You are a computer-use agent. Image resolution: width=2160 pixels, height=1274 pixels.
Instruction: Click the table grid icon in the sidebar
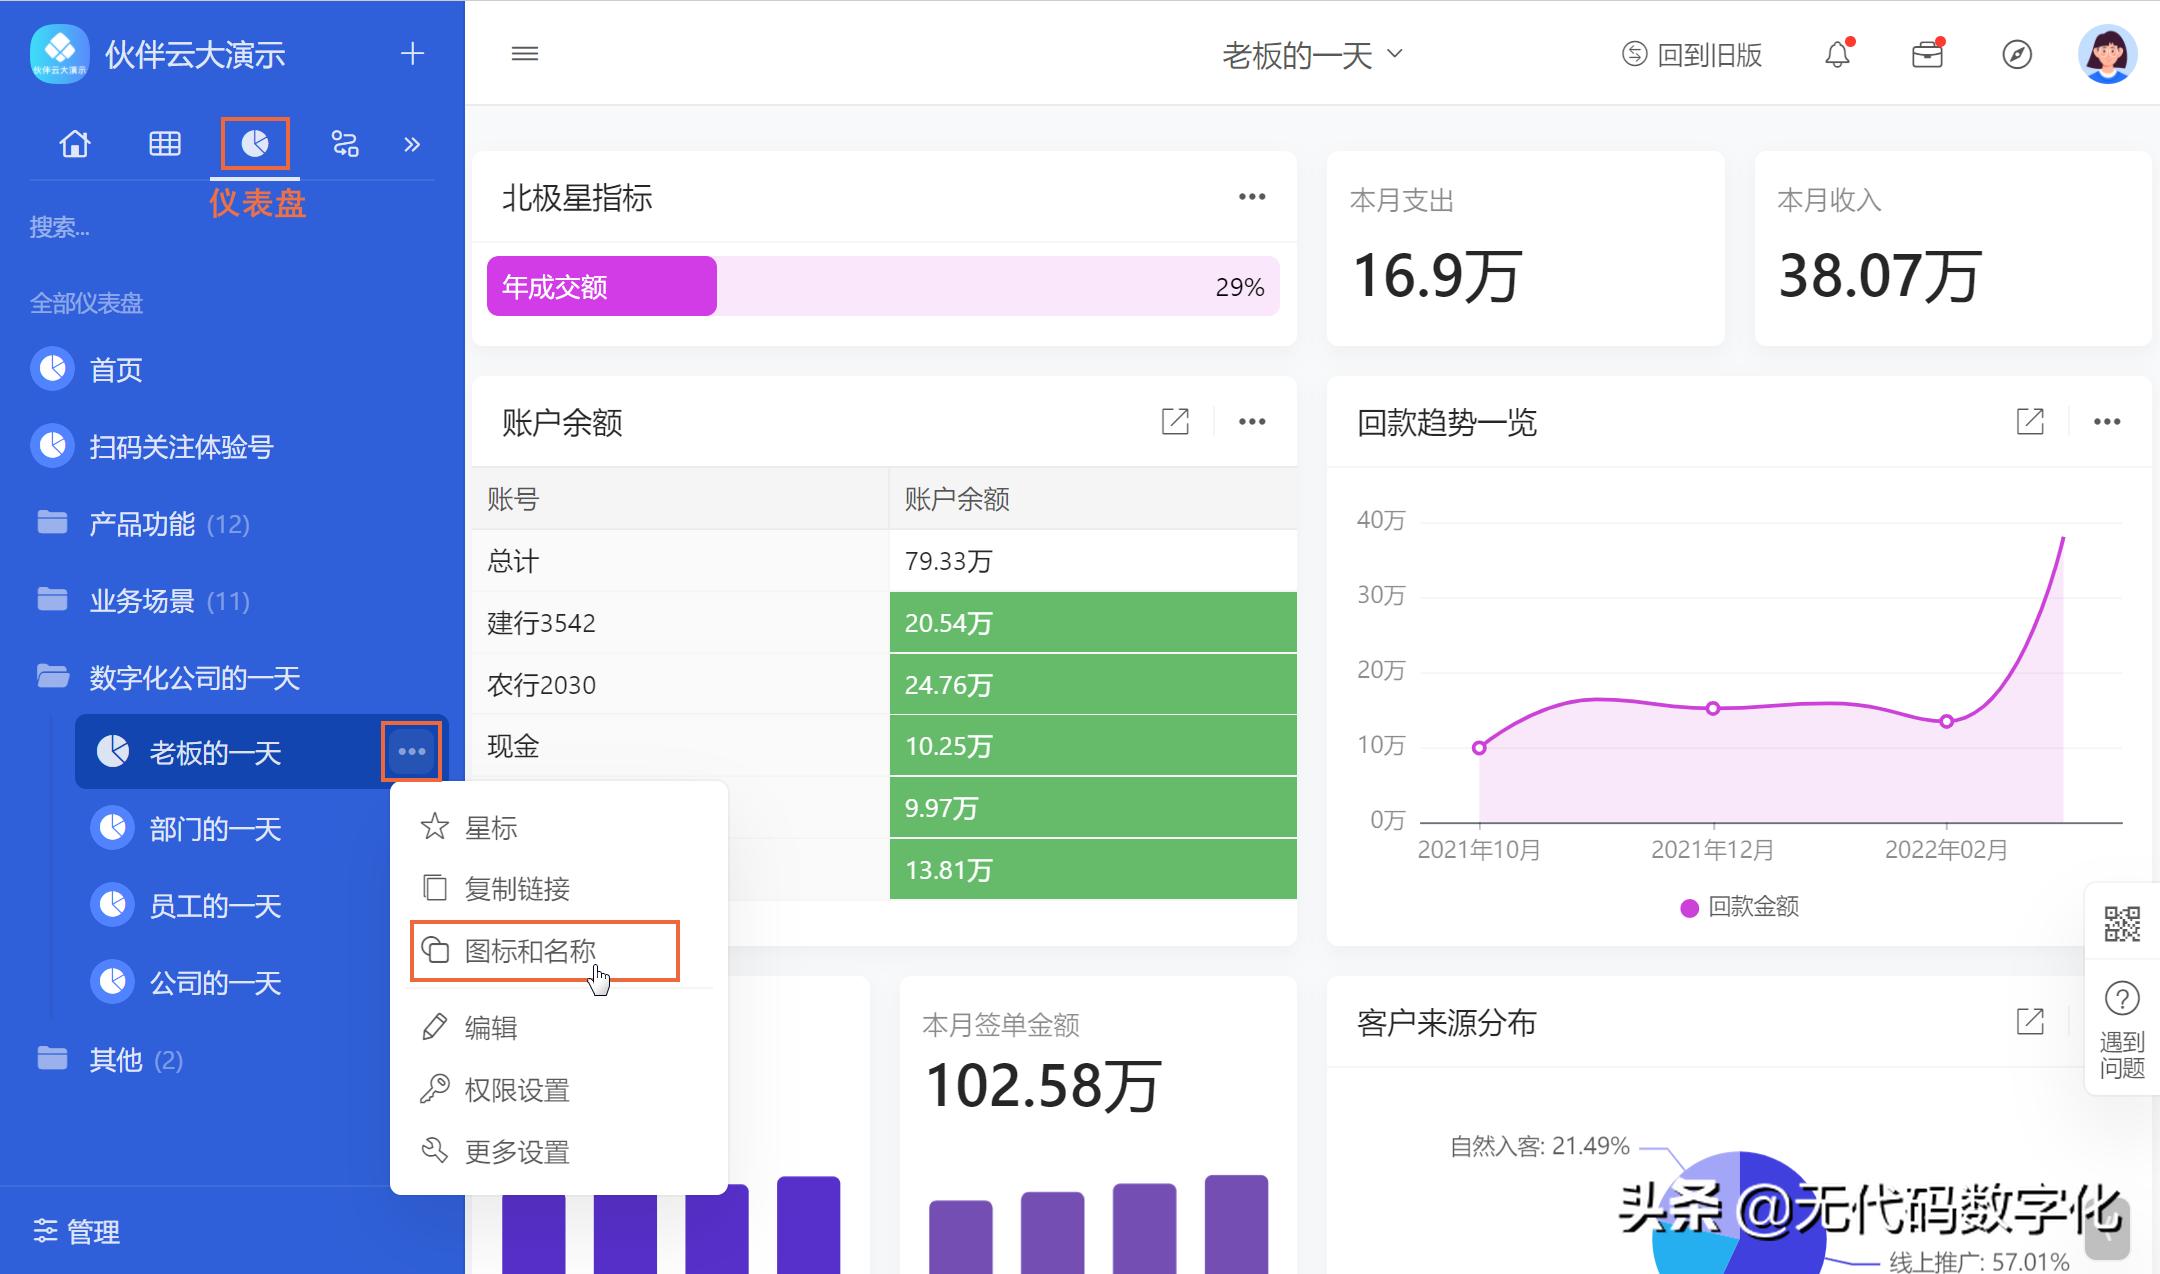coord(165,142)
